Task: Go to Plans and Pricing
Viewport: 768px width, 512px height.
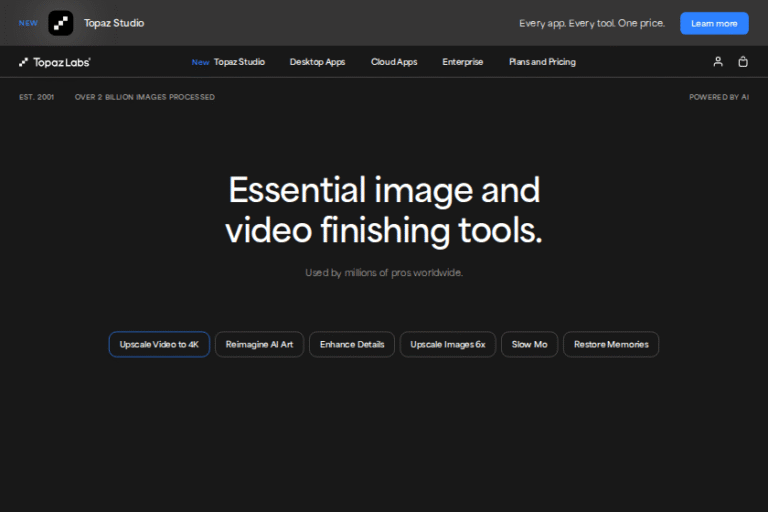Action: (541, 62)
